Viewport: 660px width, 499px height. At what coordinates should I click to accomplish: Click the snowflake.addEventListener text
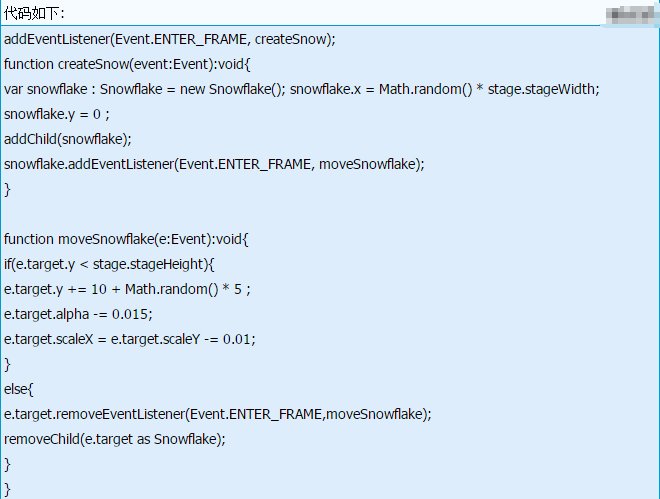tap(88, 164)
